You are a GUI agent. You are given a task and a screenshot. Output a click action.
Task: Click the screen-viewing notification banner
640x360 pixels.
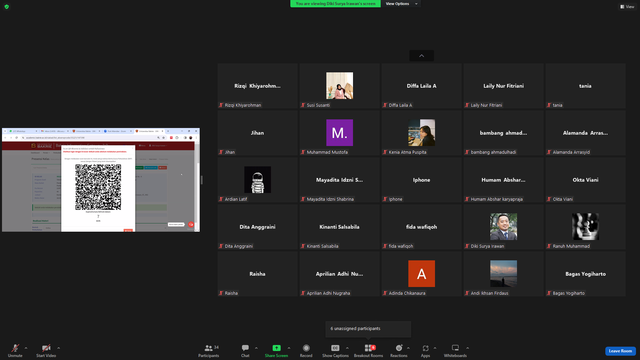[336, 4]
